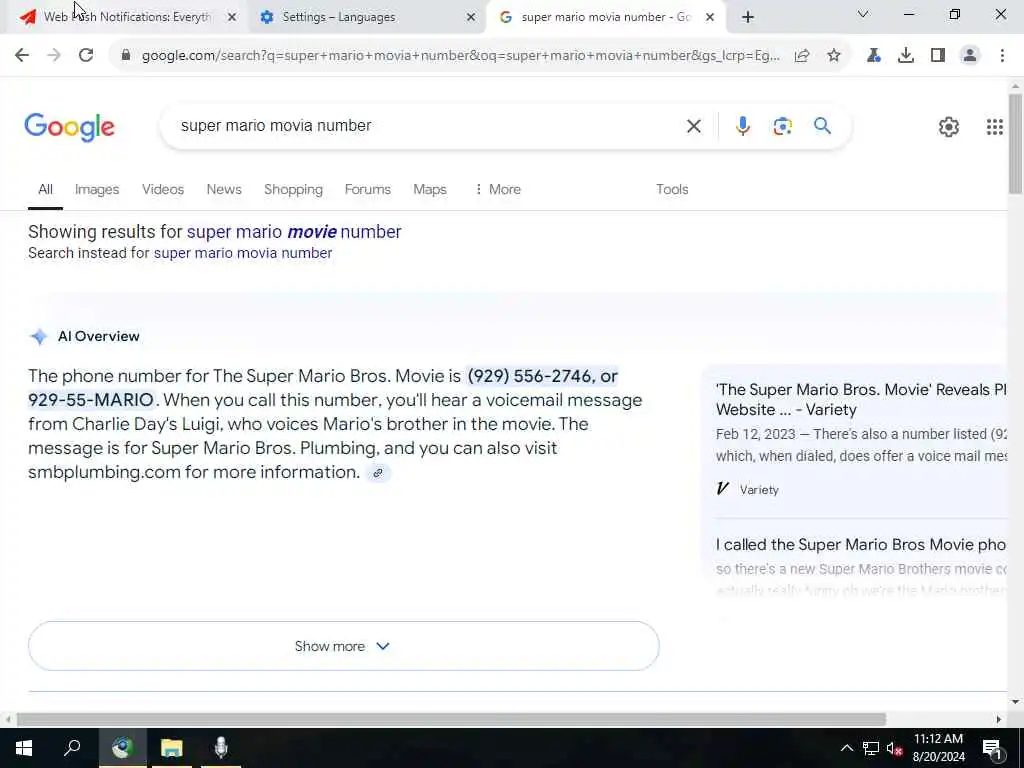Close the super mario movia number tab
Screen dimensions: 1024x768
[x=710, y=17]
